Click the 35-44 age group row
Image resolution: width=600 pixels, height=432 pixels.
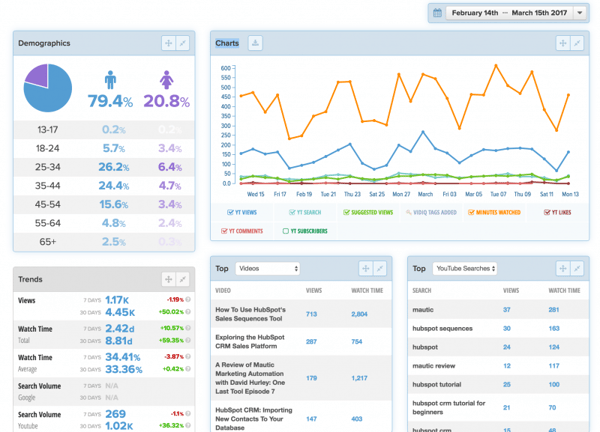tap(104, 186)
